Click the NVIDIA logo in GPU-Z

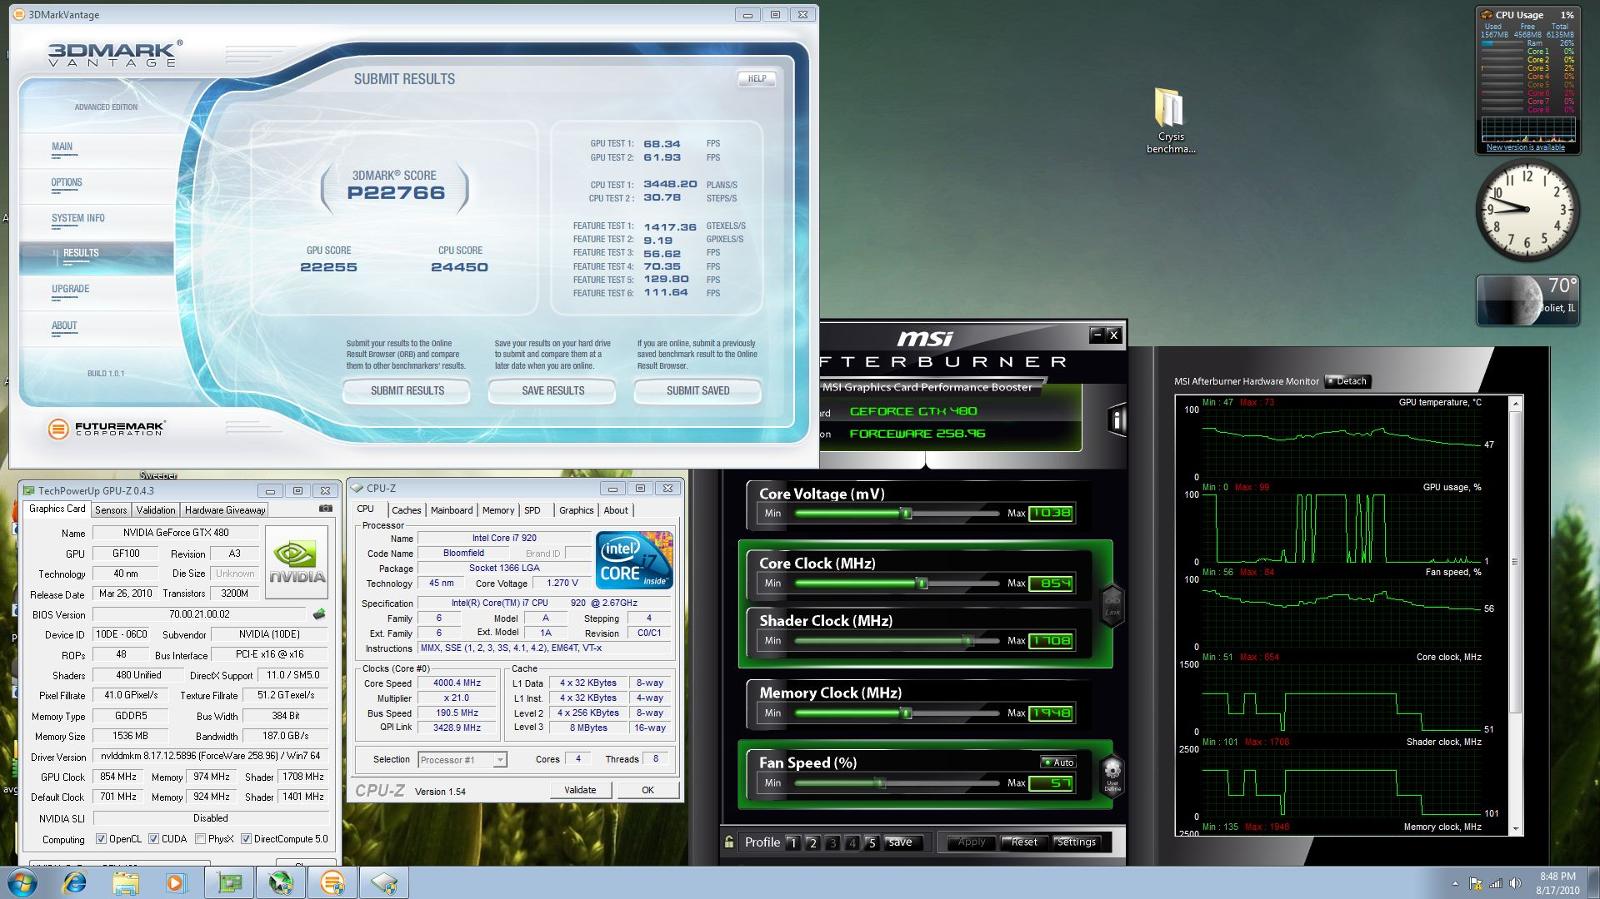(297, 562)
